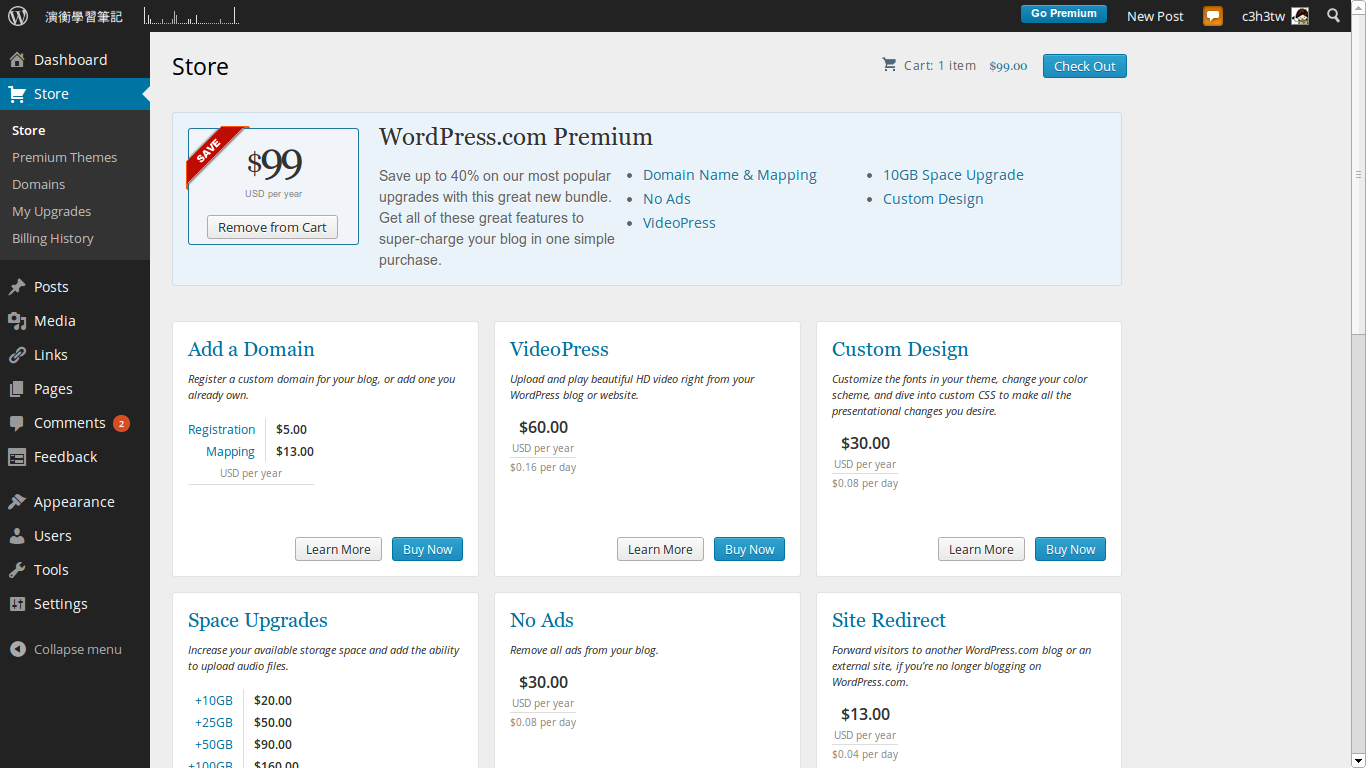Open Custom Design link in bundle list
This screenshot has width=1366, height=768.
[933, 199]
